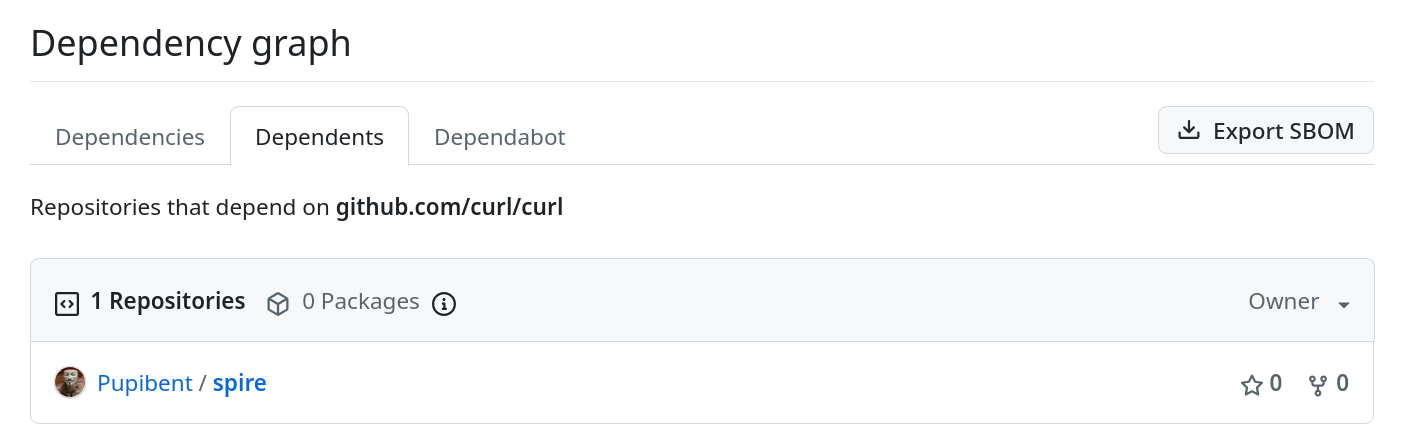Viewport: 1407px width, 447px height.
Task: Switch to the Dependabot tab
Action: click(x=499, y=137)
